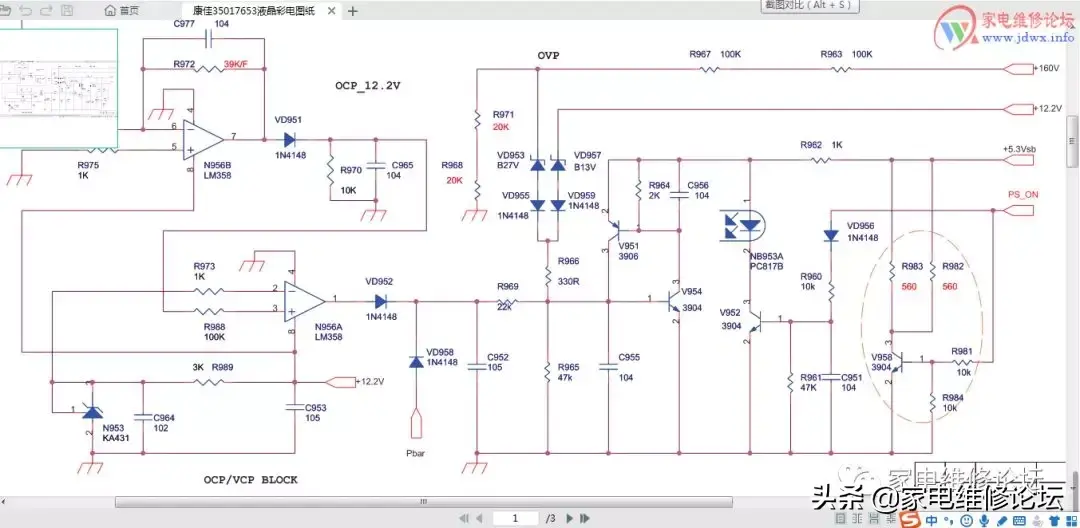Toggle the IME punctuation mode

pyautogui.click(x=948, y=520)
